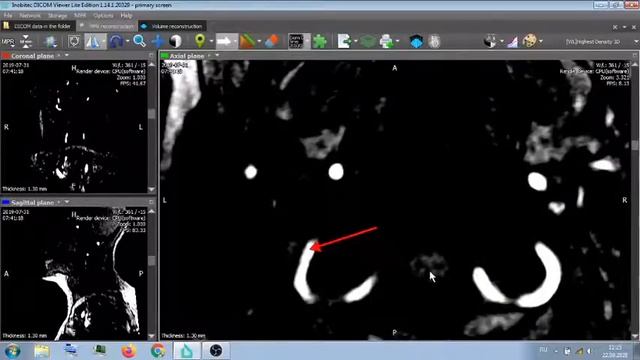This screenshot has width=640, height=360.
Task: Open dropdown next to the marker pin
Action: click(211, 41)
